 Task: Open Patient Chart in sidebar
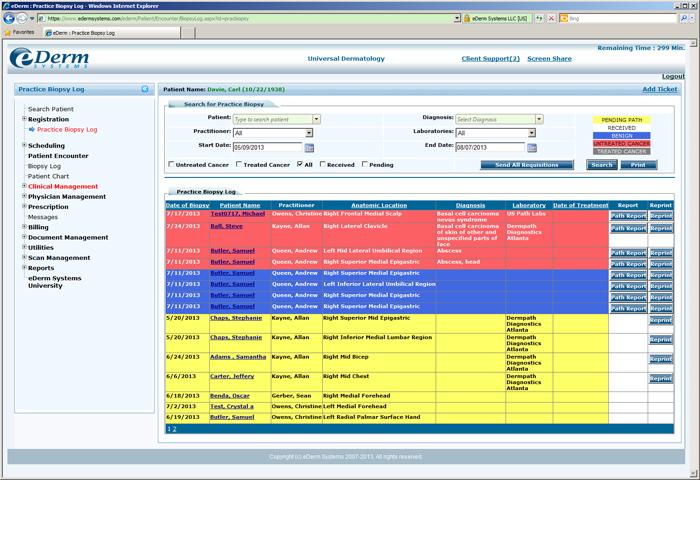coord(48,176)
